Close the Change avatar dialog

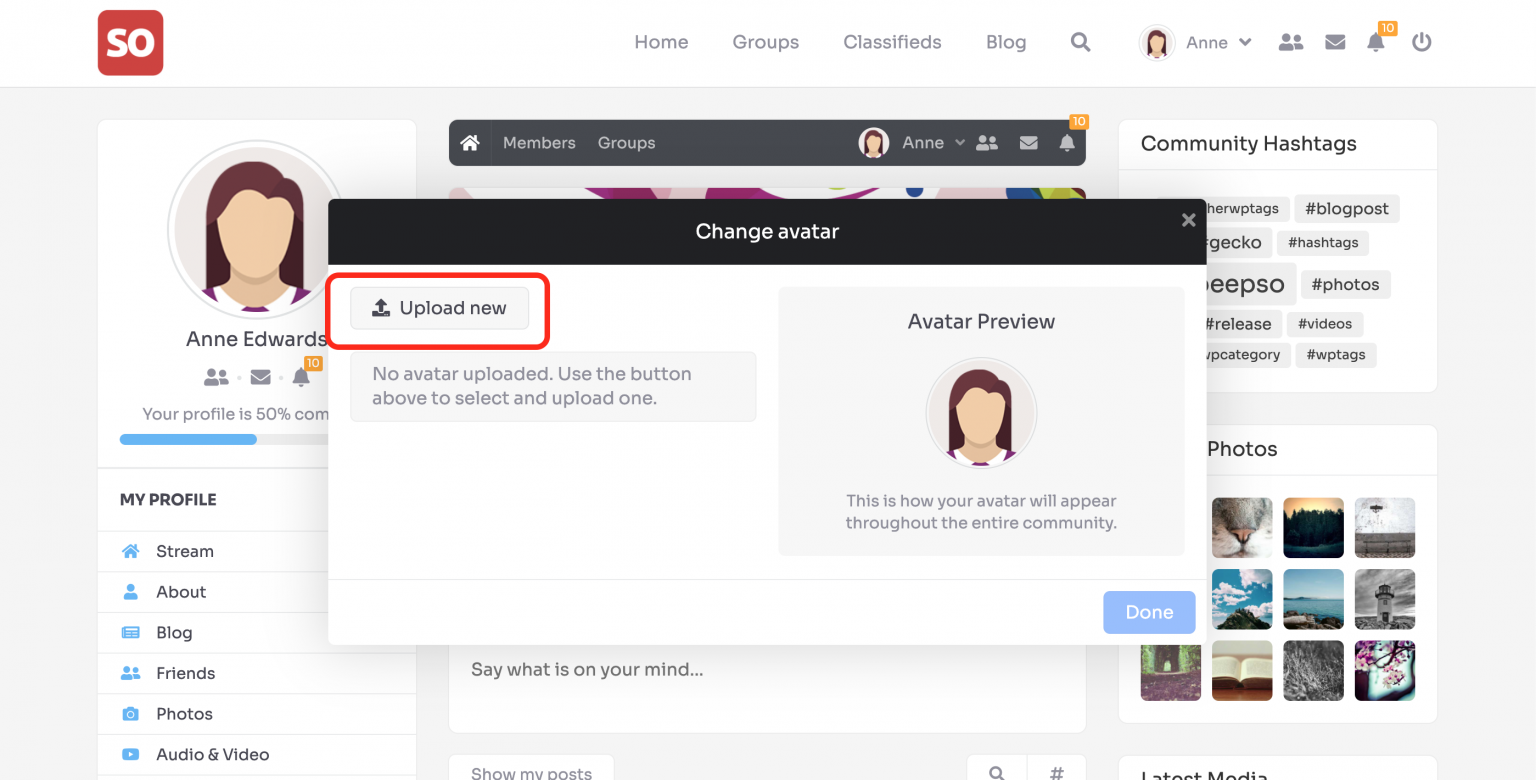click(1188, 220)
